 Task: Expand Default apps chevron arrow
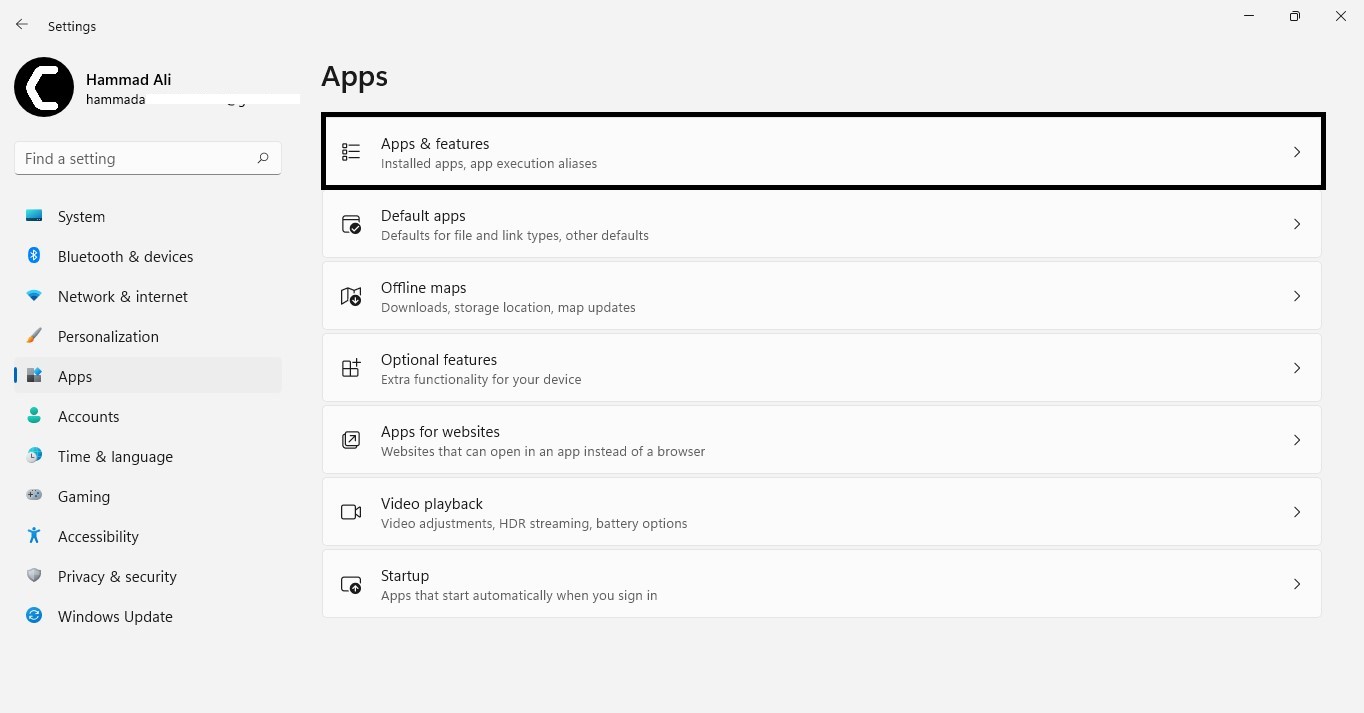pyautogui.click(x=1297, y=224)
